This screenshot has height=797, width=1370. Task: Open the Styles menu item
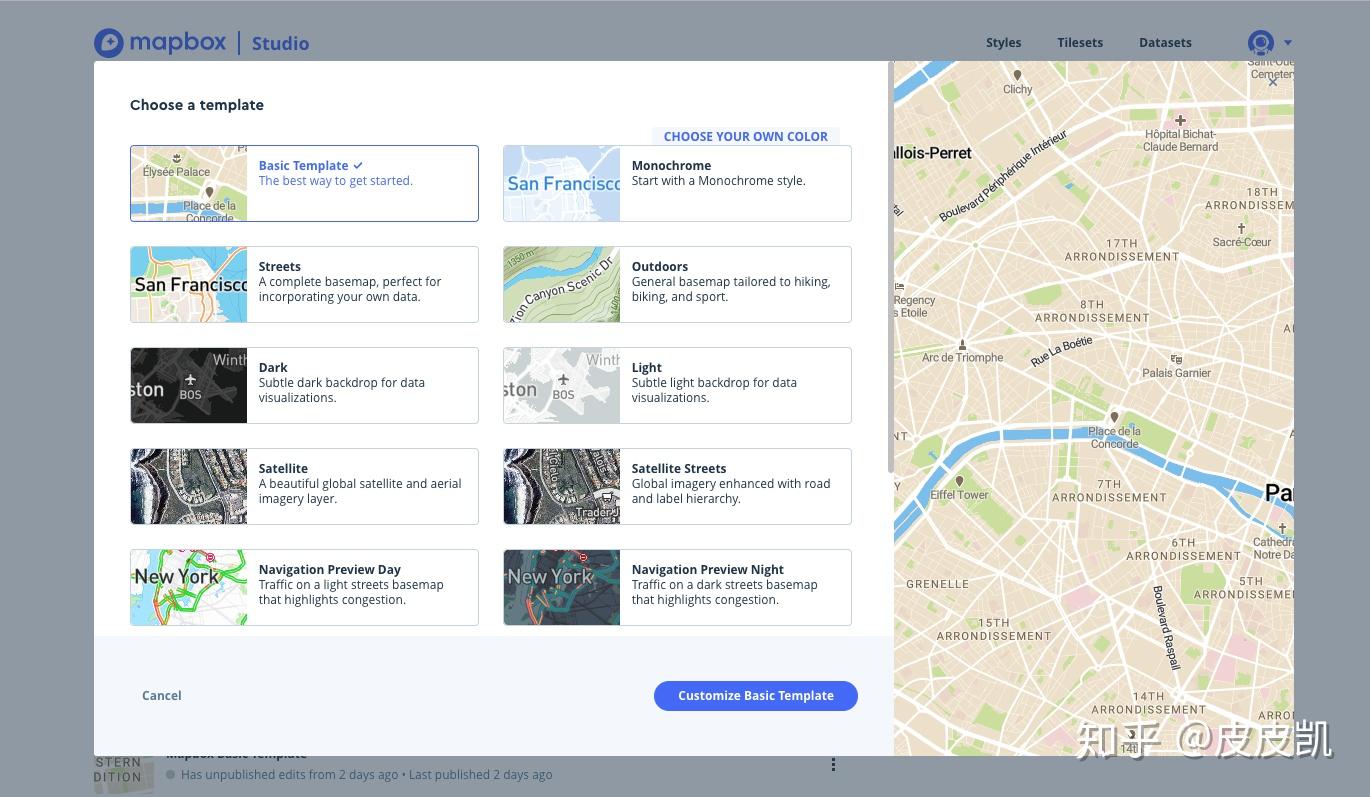pos(1003,42)
